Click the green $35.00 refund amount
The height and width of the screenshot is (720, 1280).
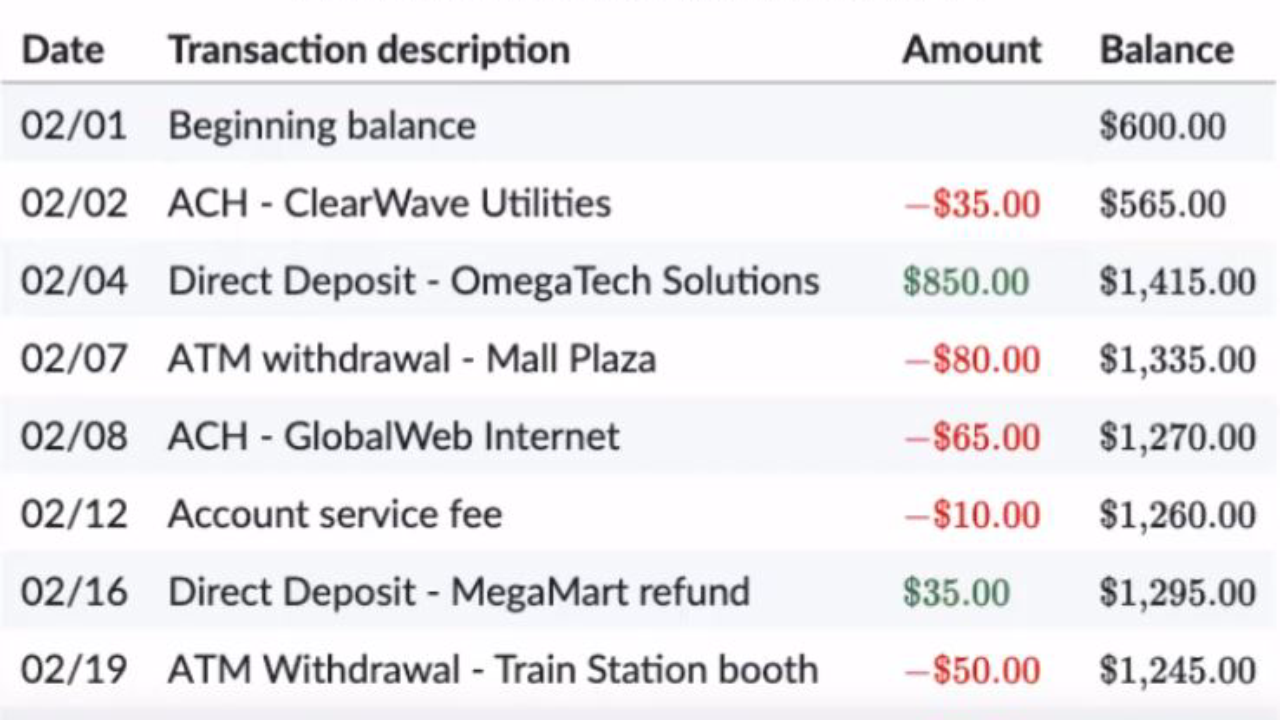point(955,593)
